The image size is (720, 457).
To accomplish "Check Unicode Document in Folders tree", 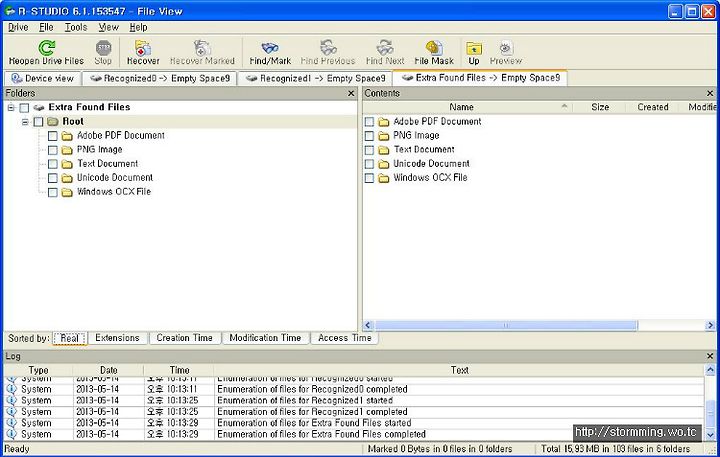I will pos(53,178).
